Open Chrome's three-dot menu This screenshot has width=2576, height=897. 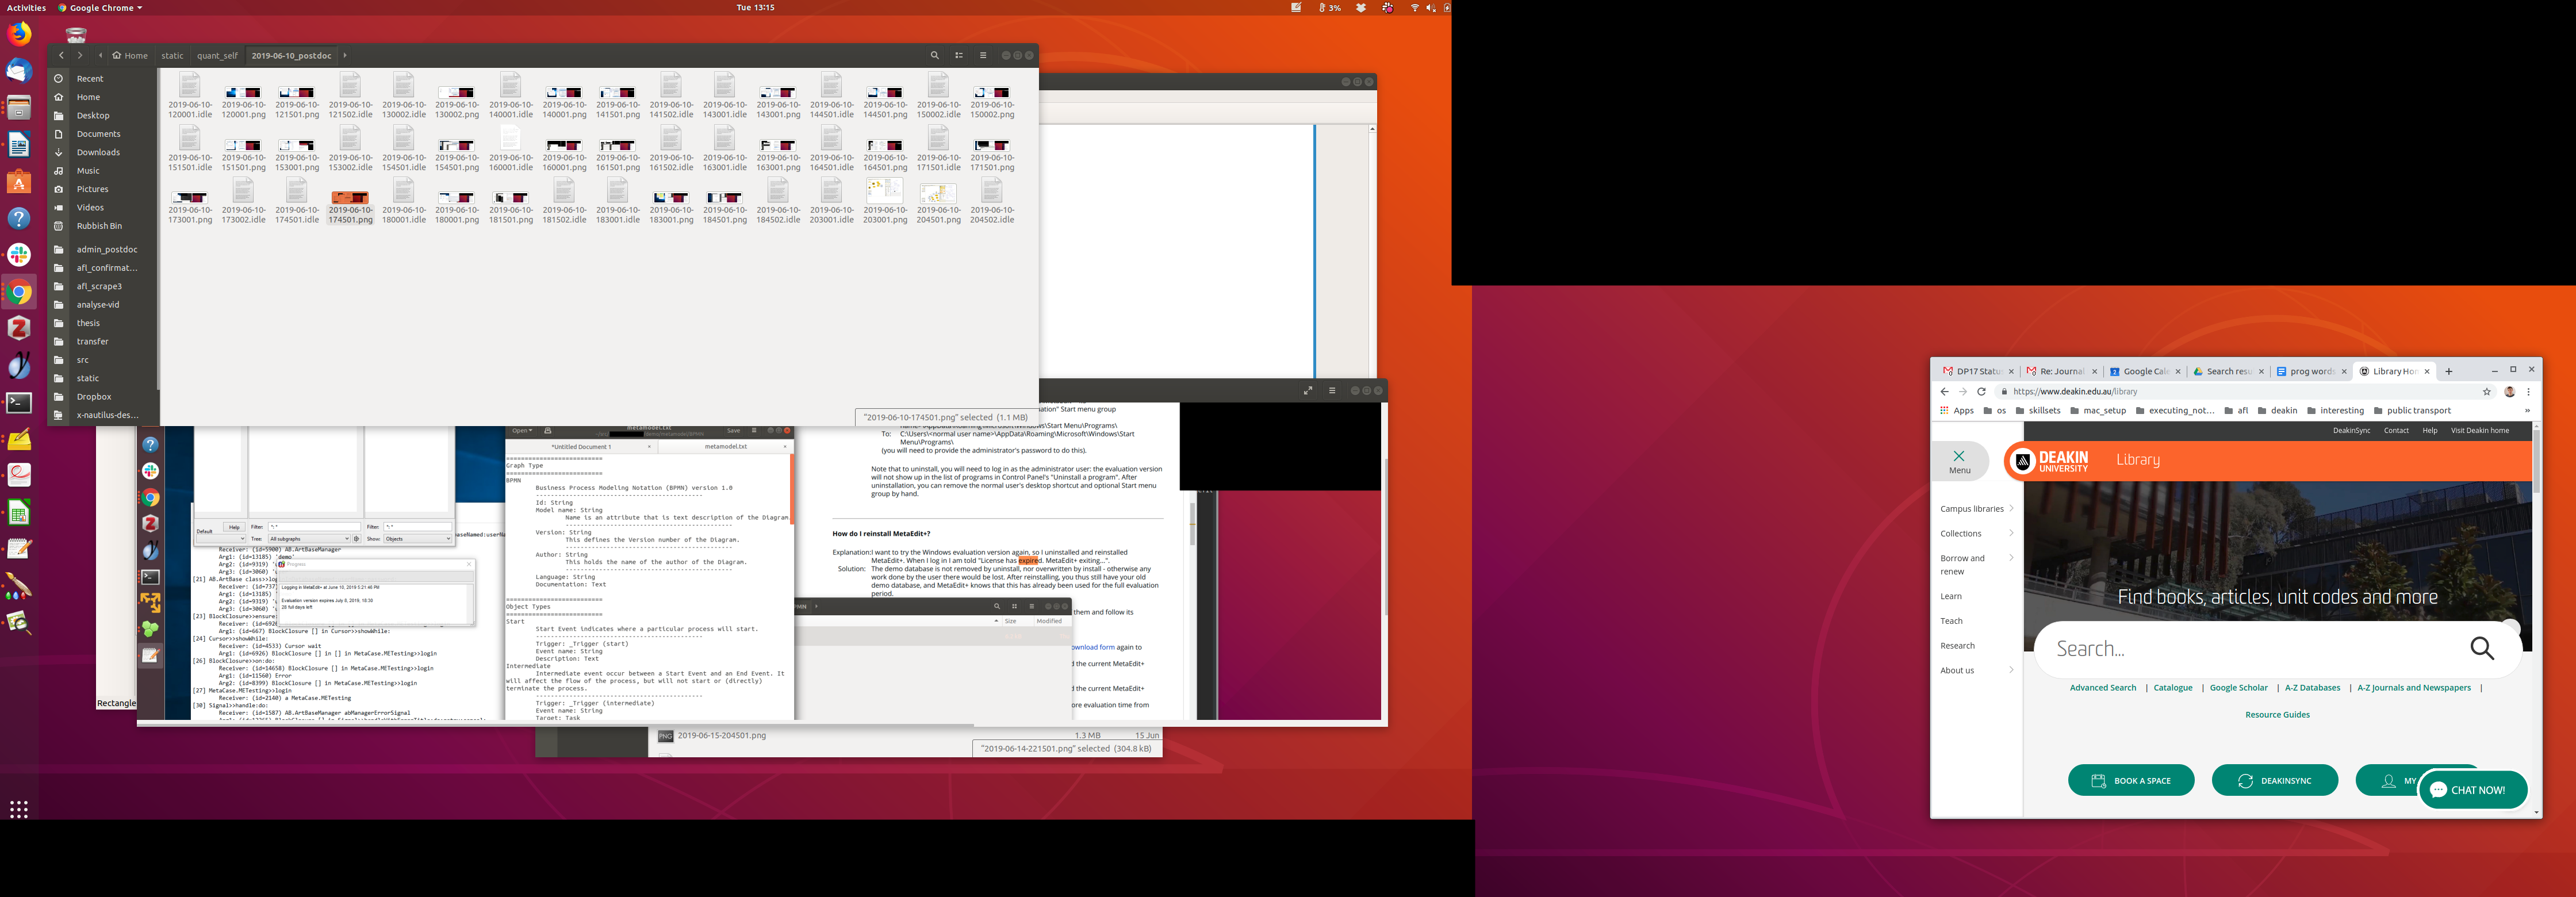tap(2529, 392)
